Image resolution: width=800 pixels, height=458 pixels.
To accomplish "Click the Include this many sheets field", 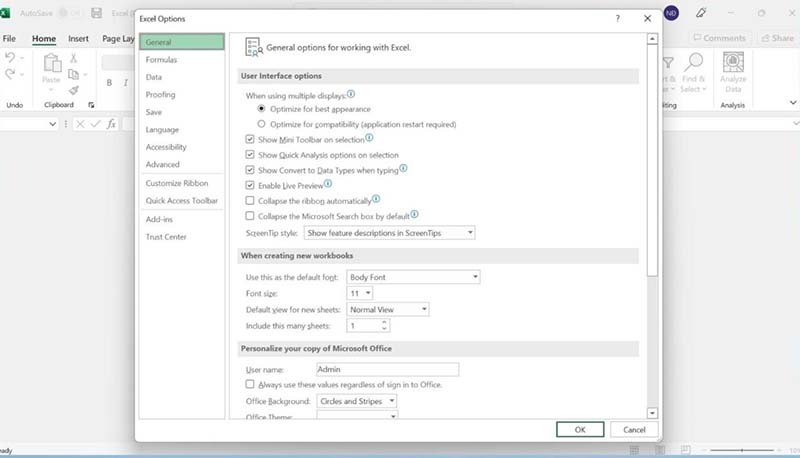I will (364, 325).
